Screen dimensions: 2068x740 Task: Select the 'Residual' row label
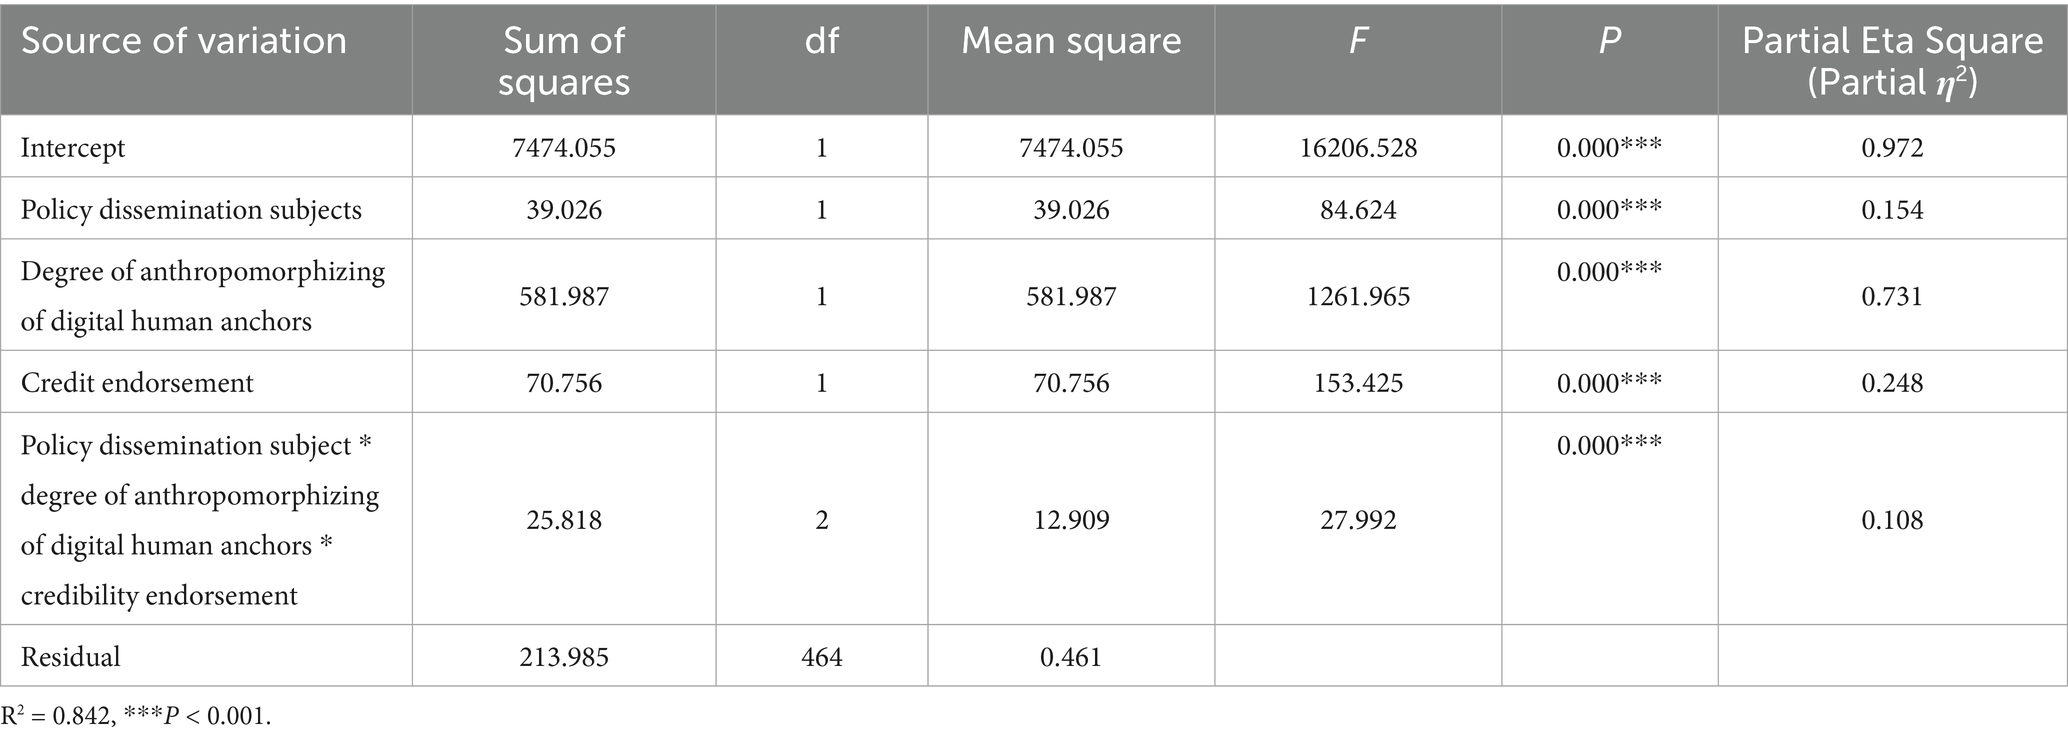click(x=70, y=657)
